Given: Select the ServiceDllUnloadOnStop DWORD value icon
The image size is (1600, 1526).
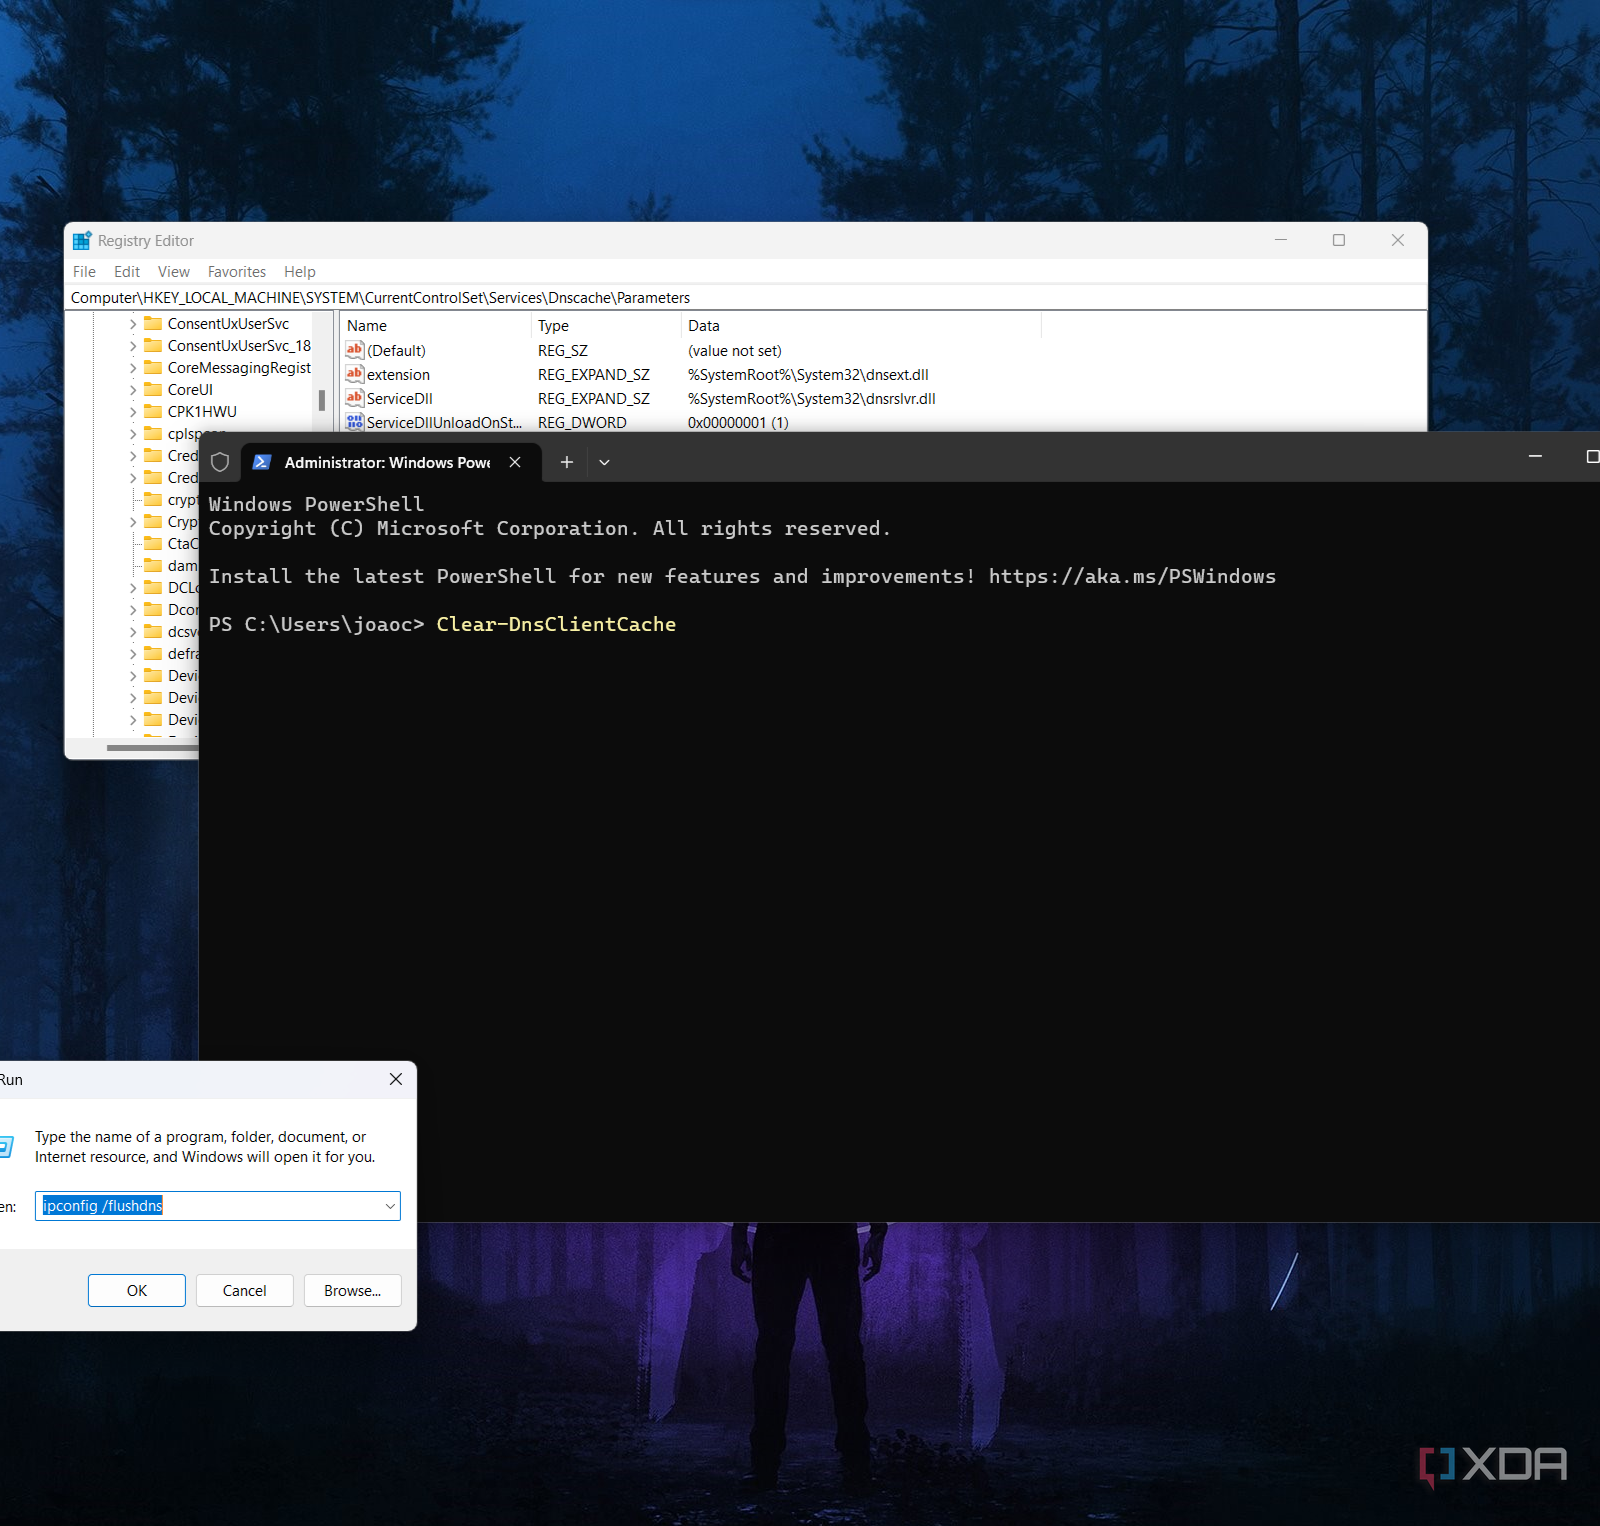Looking at the screenshot, I should (354, 422).
